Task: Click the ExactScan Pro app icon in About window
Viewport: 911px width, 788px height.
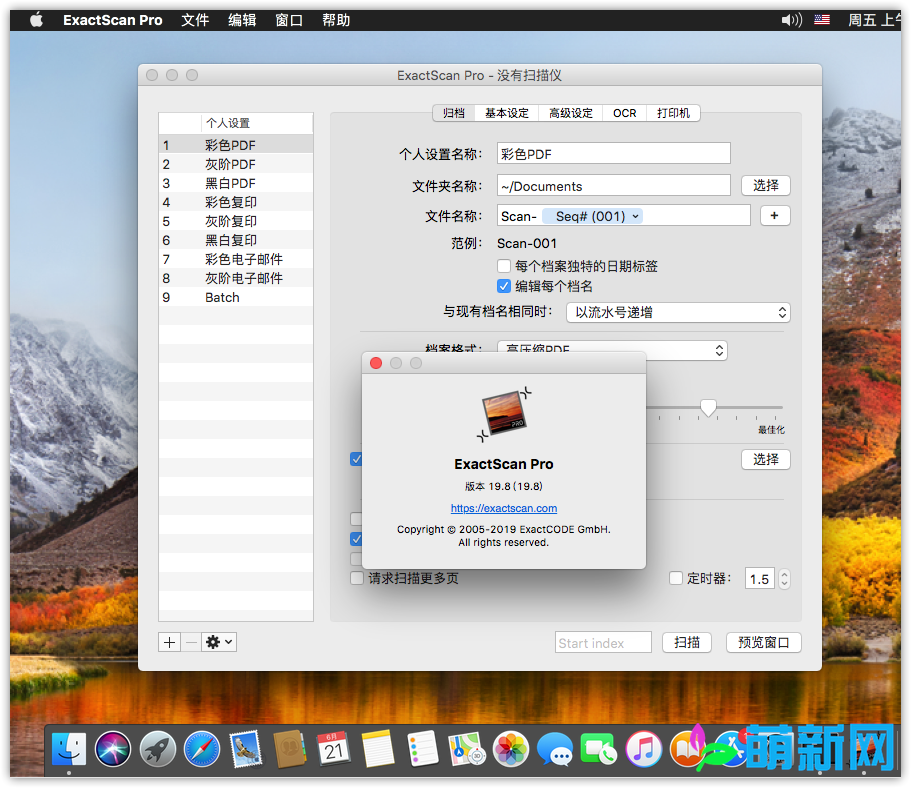Action: (x=504, y=414)
